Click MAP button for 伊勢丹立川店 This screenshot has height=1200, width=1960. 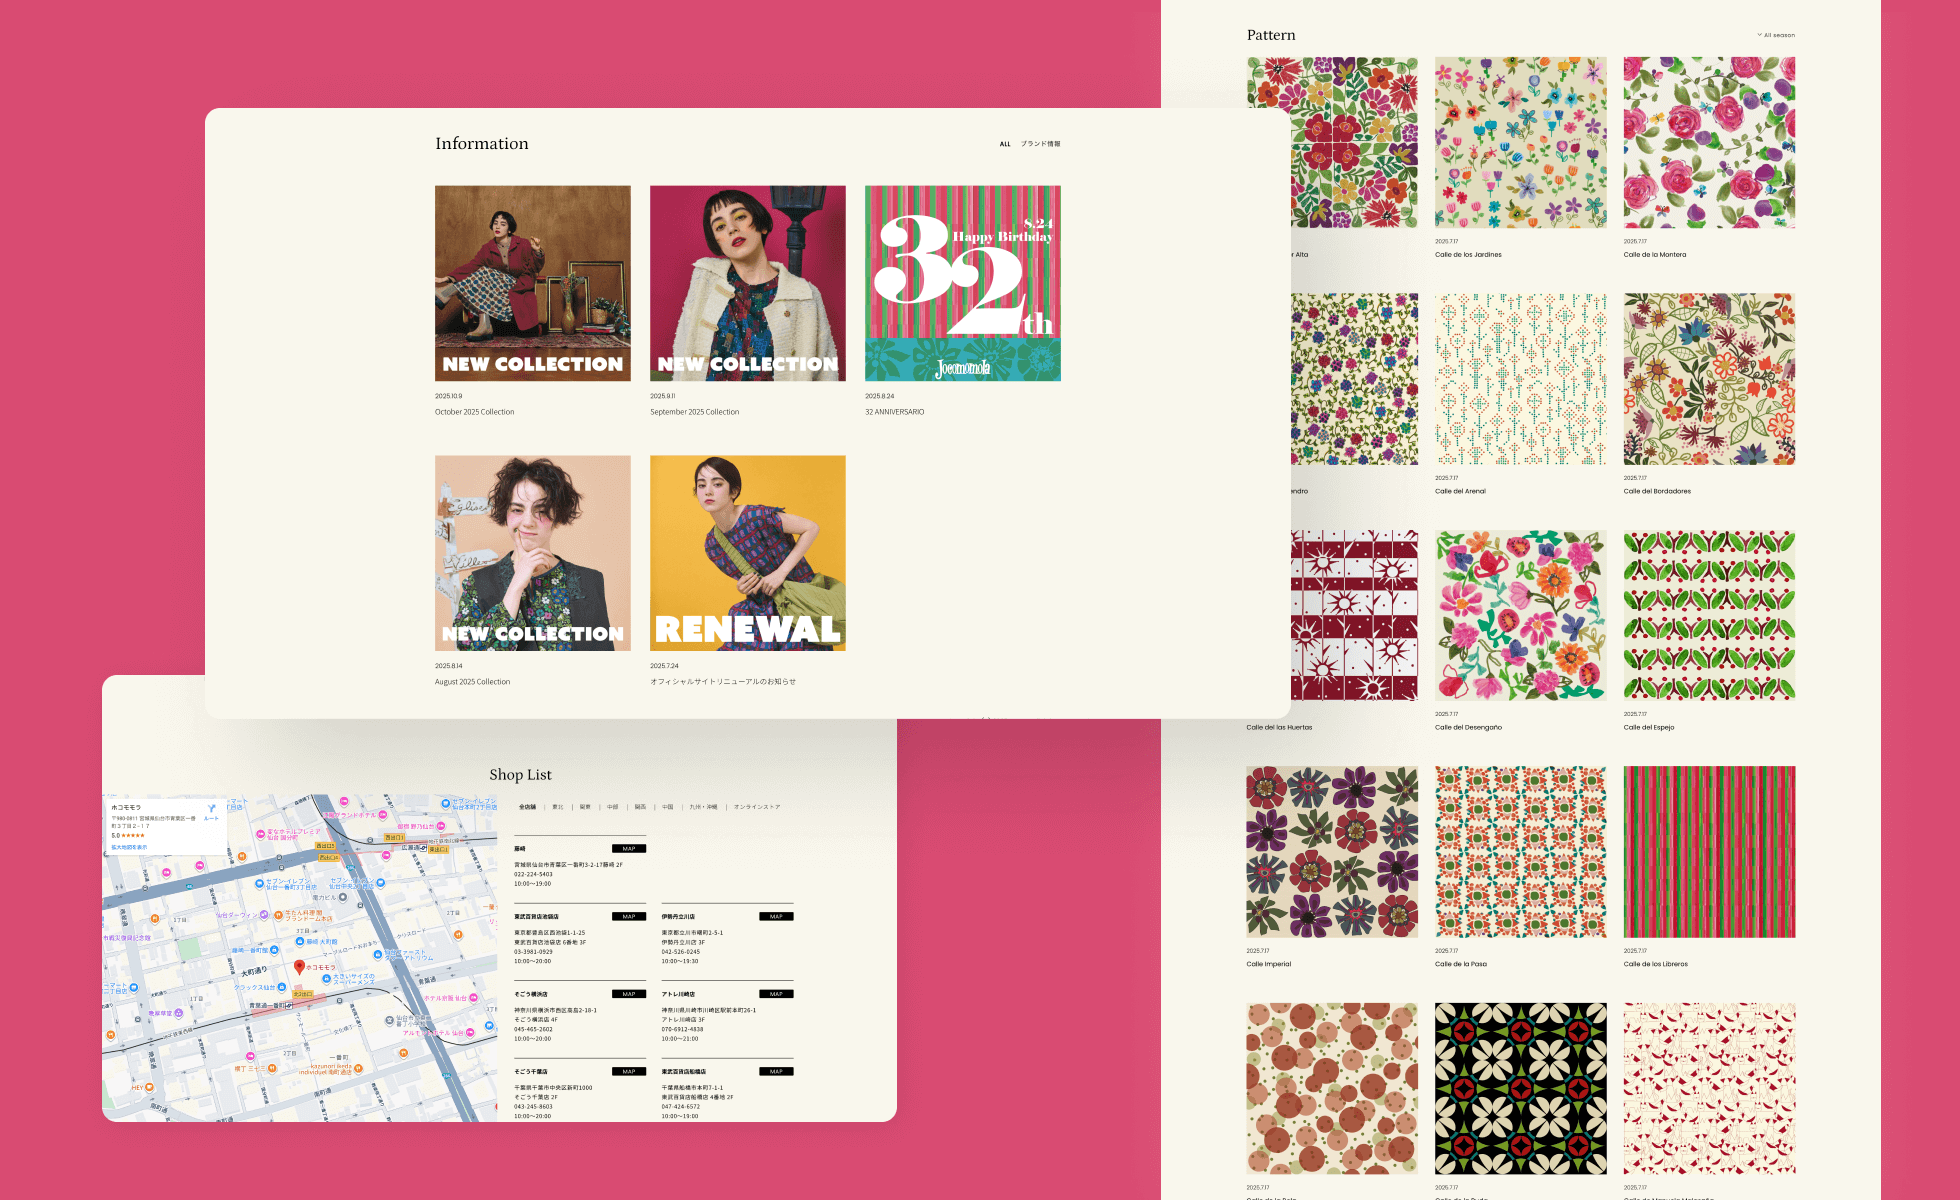[776, 917]
